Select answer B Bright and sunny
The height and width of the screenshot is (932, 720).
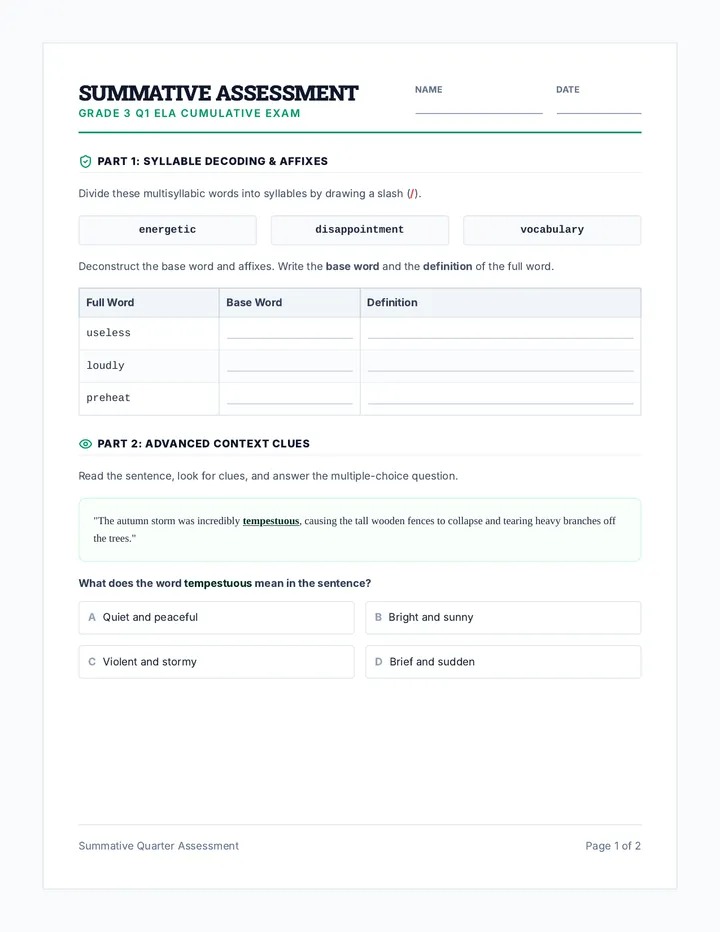click(x=503, y=618)
